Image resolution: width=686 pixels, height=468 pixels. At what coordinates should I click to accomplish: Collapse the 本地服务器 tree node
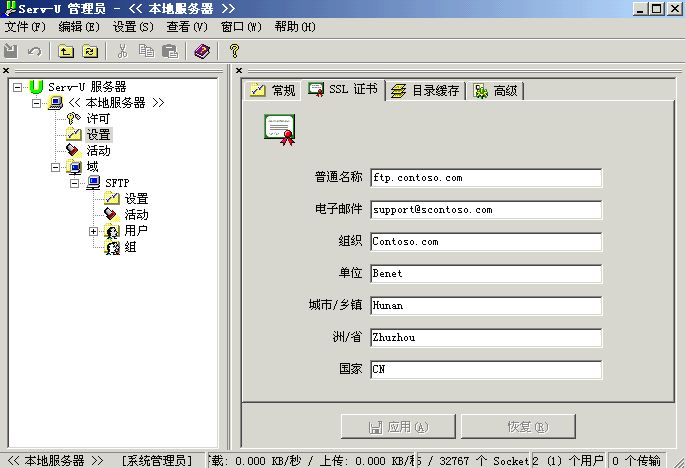36,103
